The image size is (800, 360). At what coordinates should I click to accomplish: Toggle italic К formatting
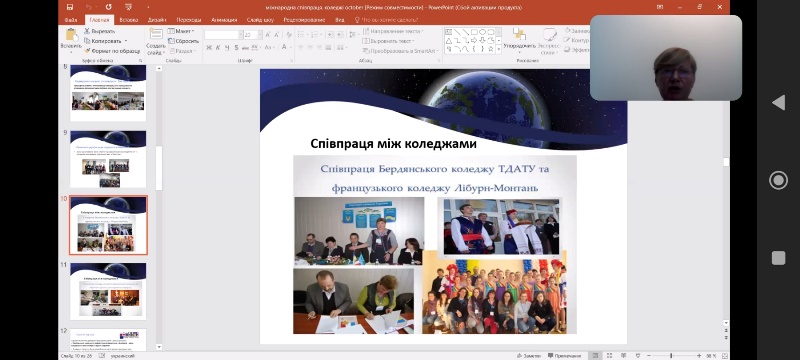[218, 47]
